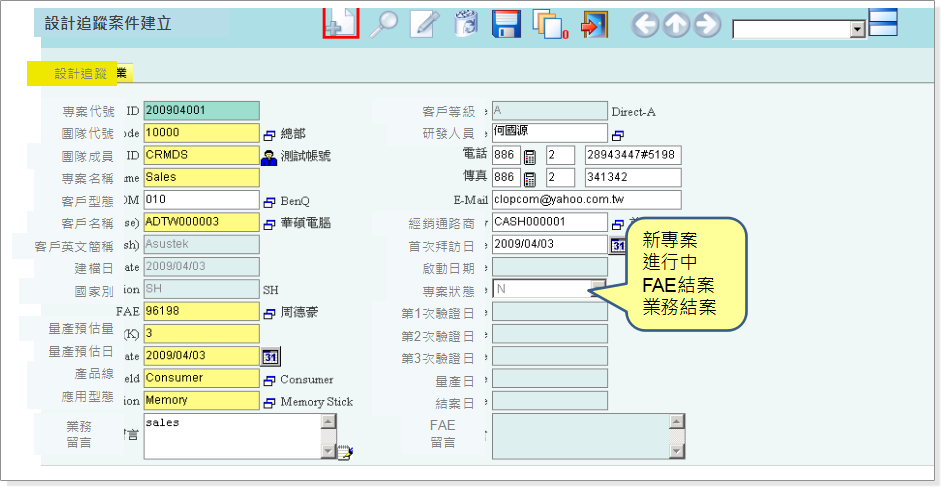Click the recycle bin delete icon
Image resolution: width=941 pixels, height=487 pixels.
[466, 24]
